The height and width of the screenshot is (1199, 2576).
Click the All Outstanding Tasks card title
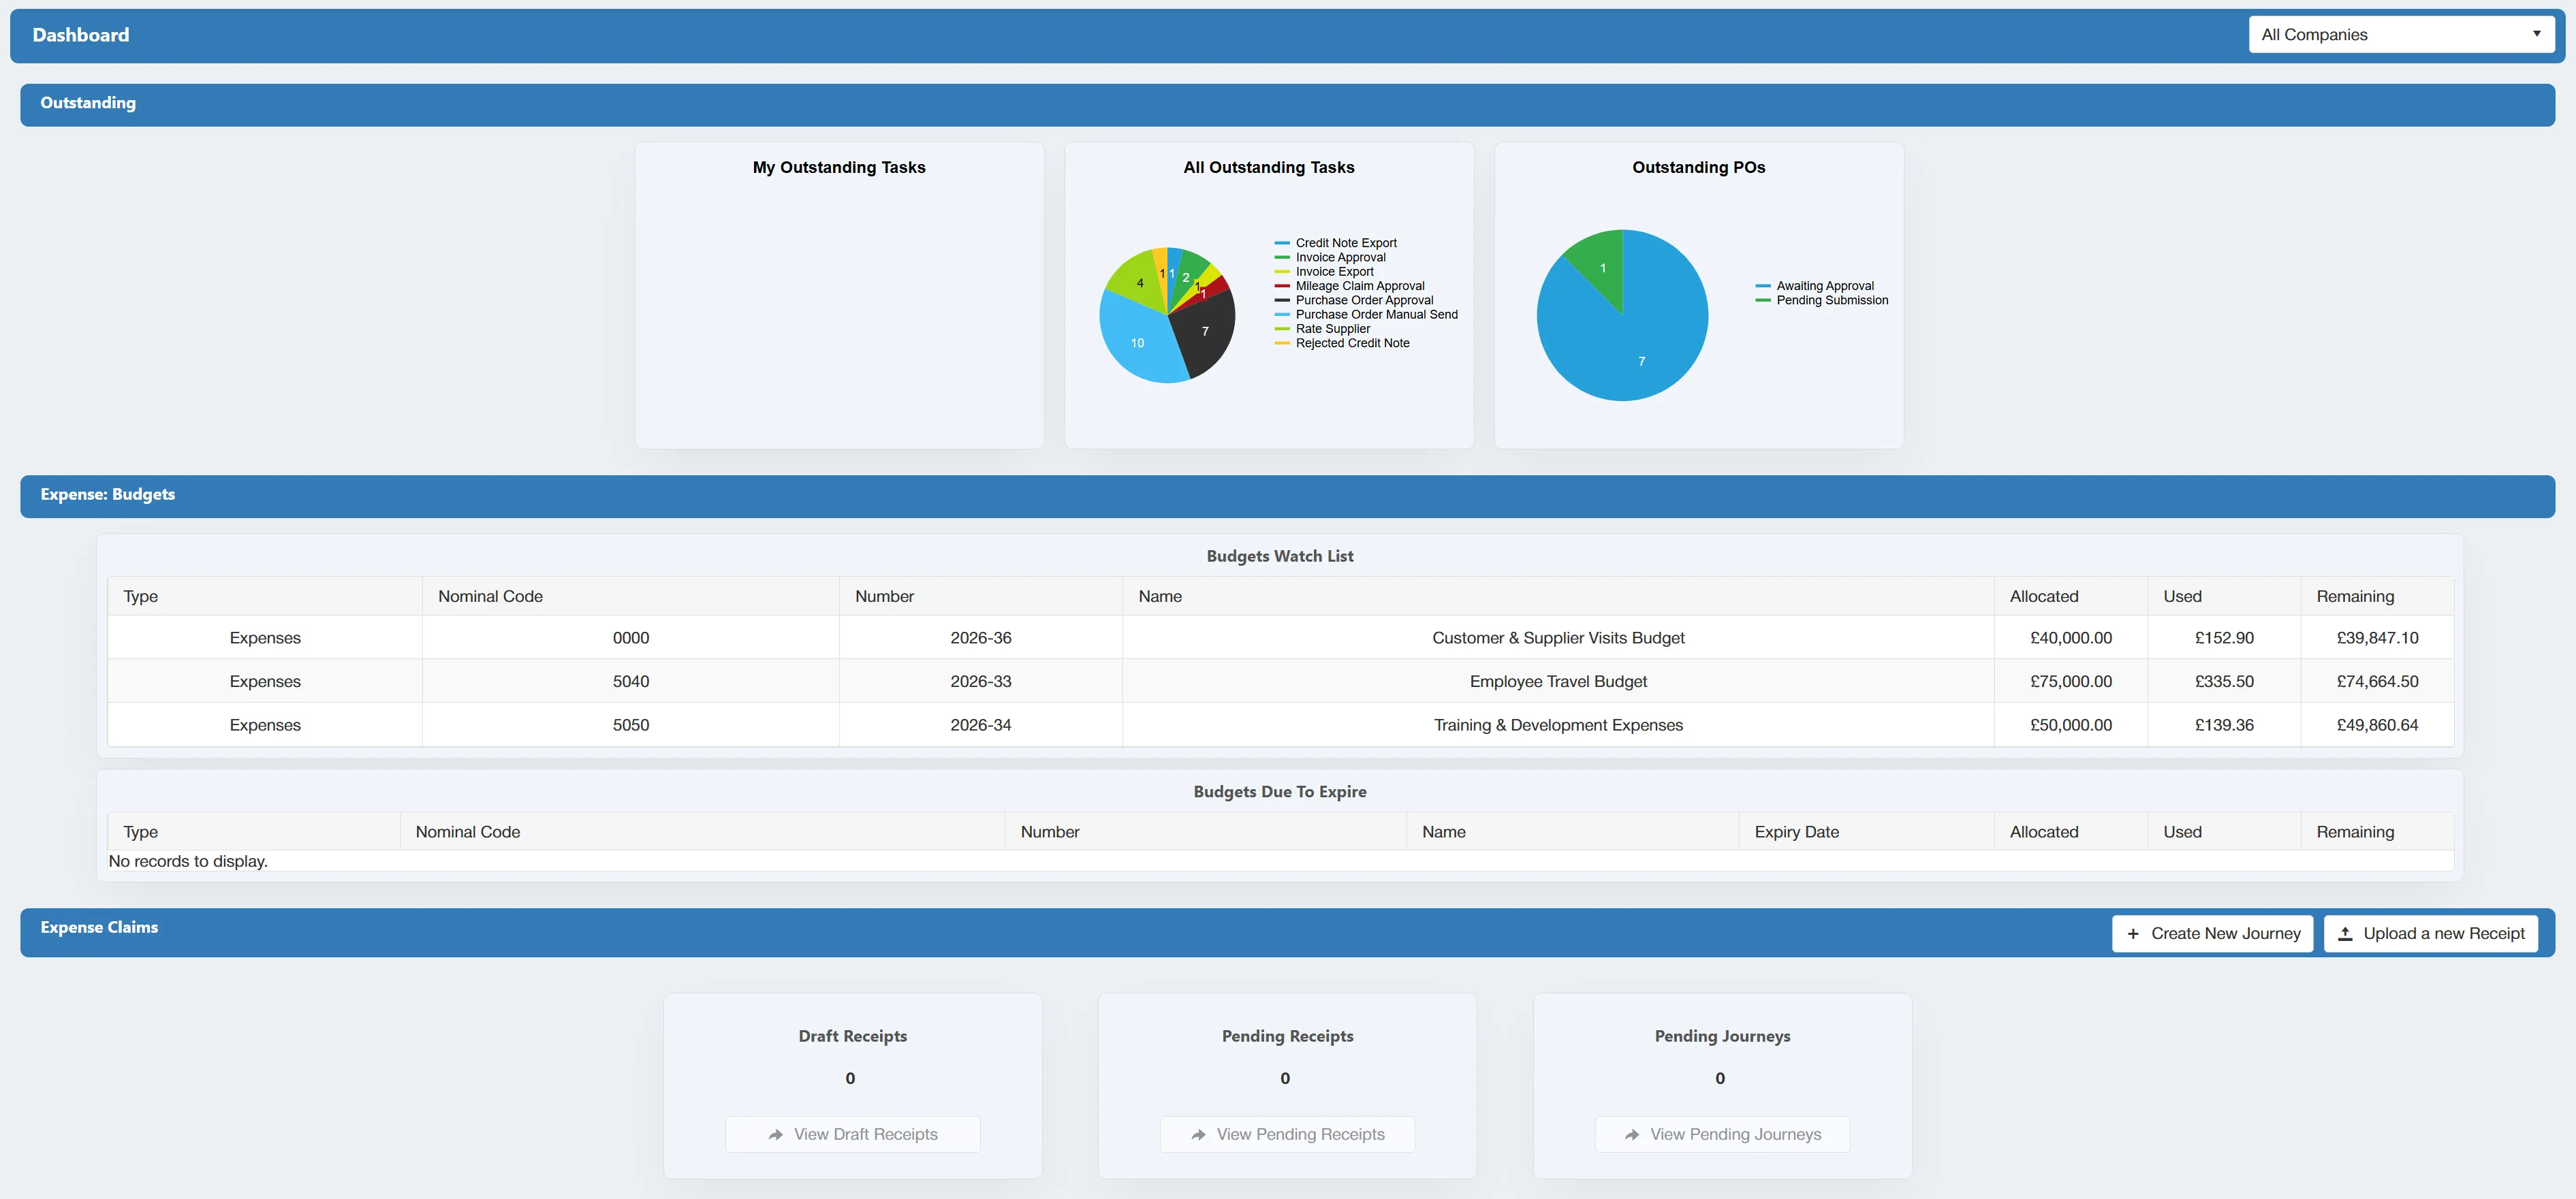(1269, 168)
